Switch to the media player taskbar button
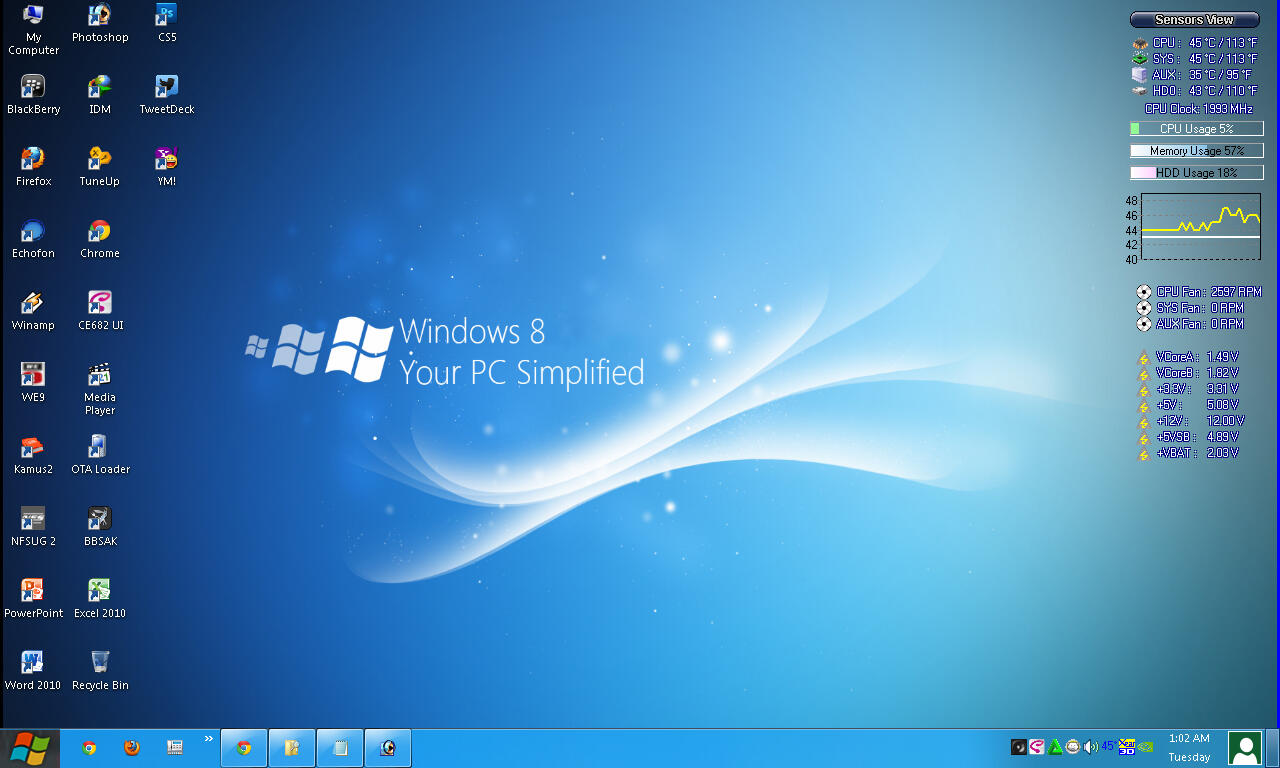This screenshot has height=768, width=1280. tap(388, 748)
